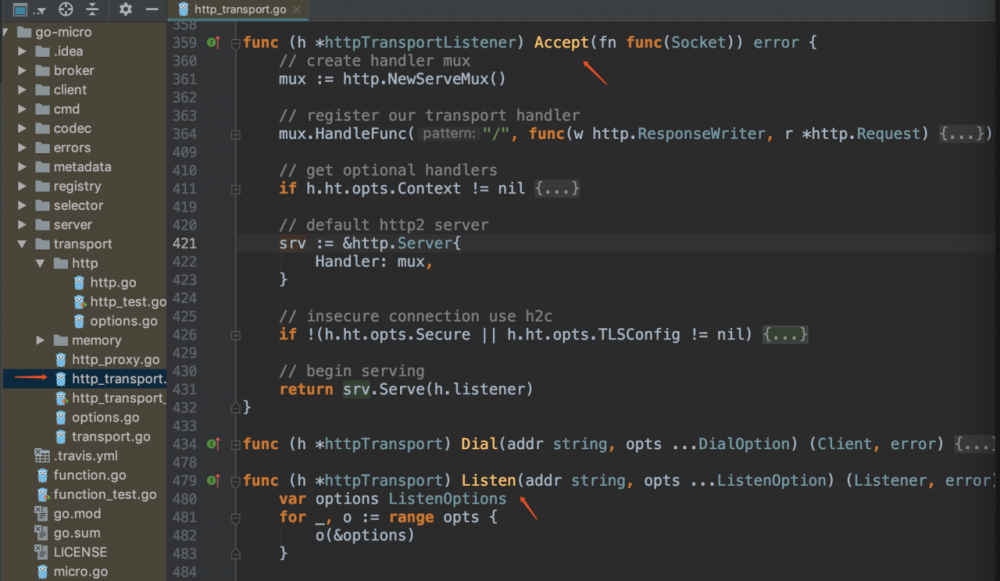This screenshot has height=581, width=1000.
Task: Click the collapse all icon in project toolbar
Action: (x=92, y=9)
